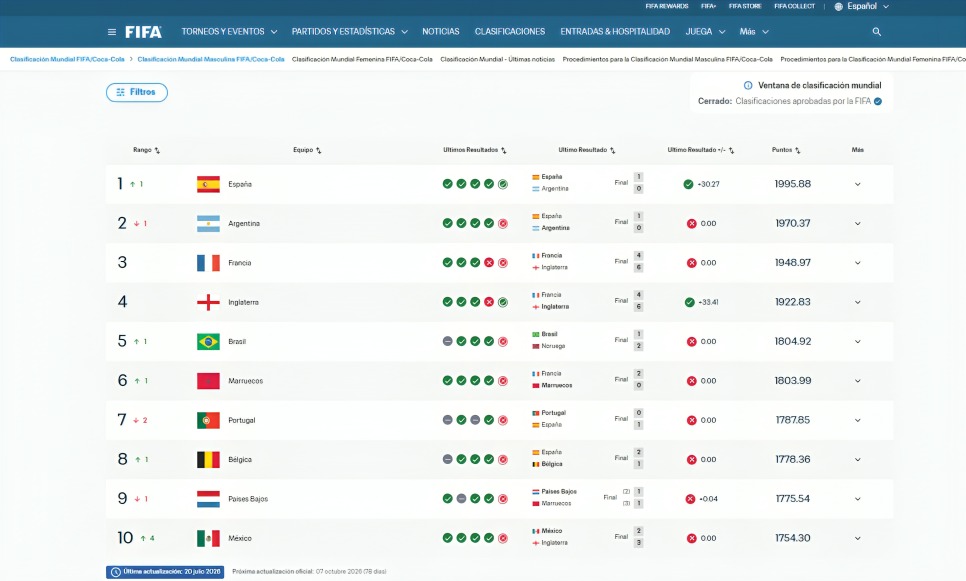
Task: Go to Clasificaciones
Action: 509,31
